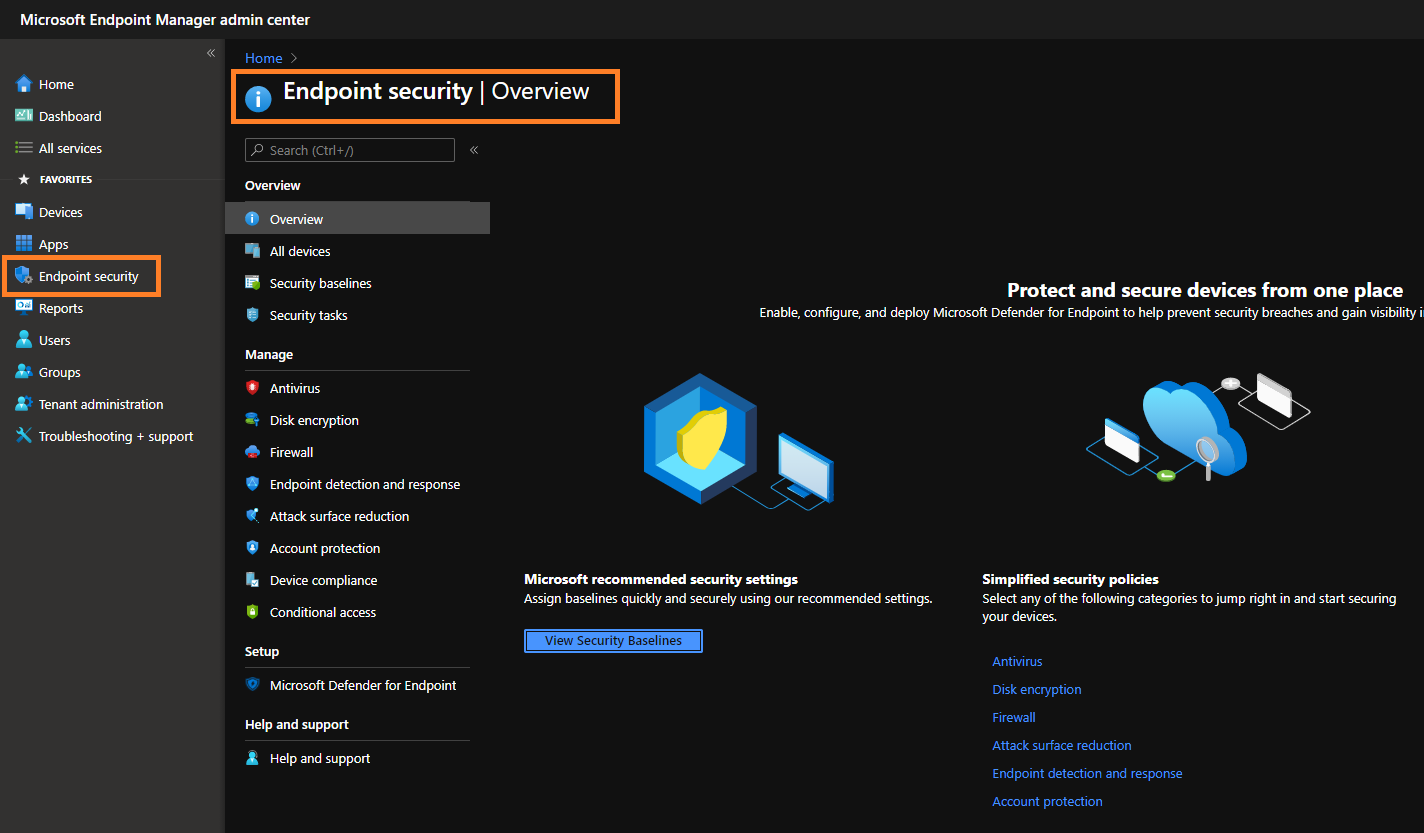Click the Groups people icon

(x=24, y=372)
